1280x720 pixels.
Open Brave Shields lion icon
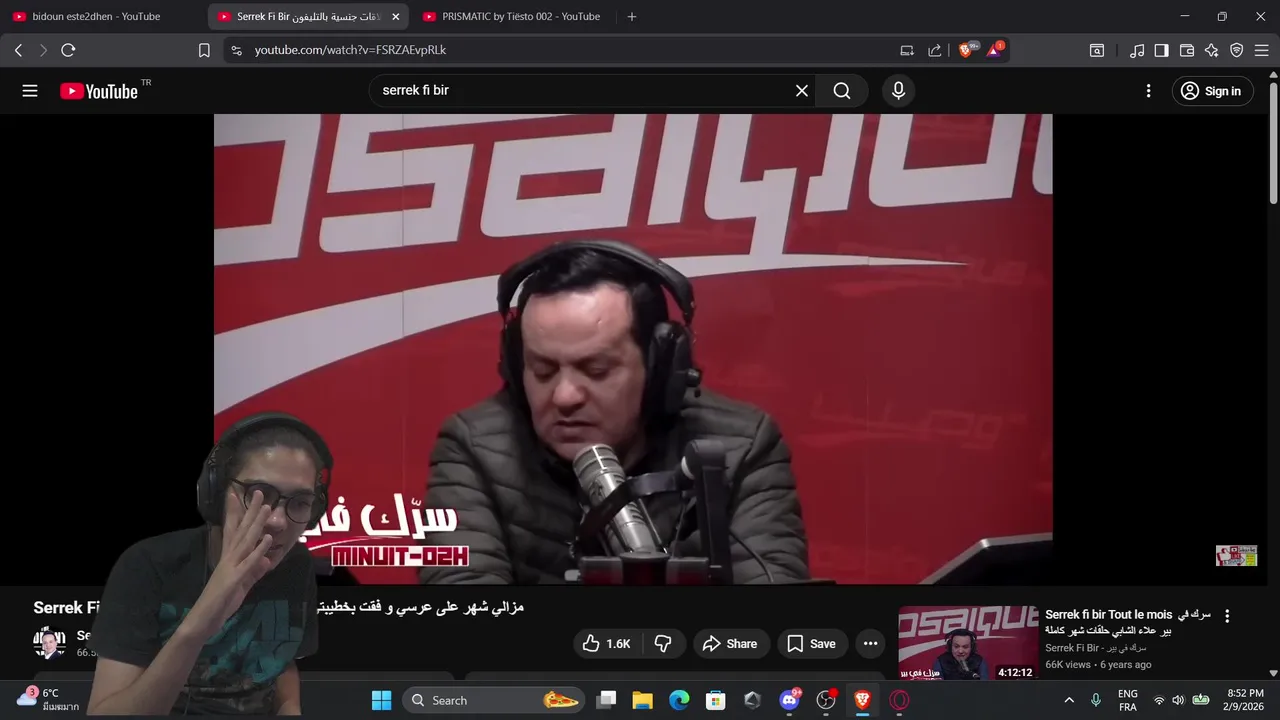click(968, 50)
